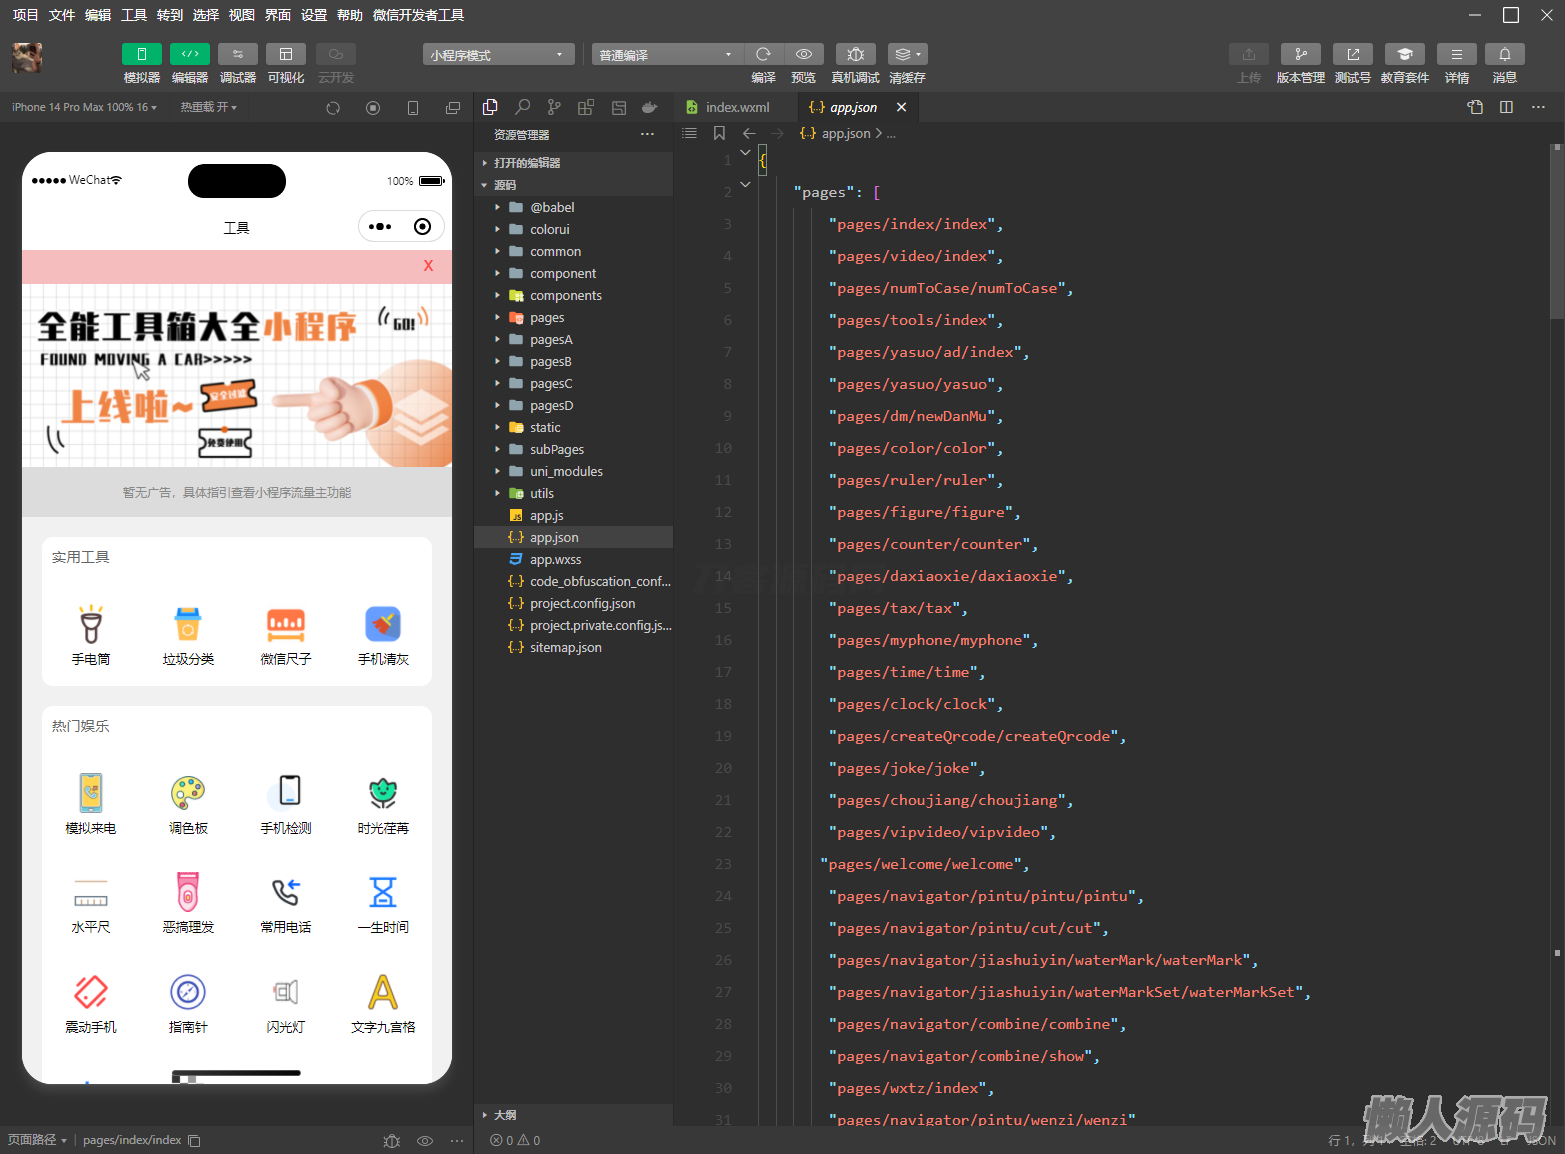Toggle the editor panel button
Screen dimensions: 1565x1154
(189, 54)
